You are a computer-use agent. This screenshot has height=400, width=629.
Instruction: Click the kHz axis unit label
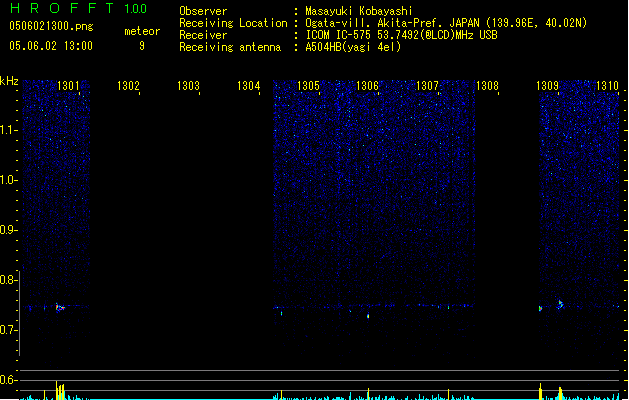[x=9, y=81]
